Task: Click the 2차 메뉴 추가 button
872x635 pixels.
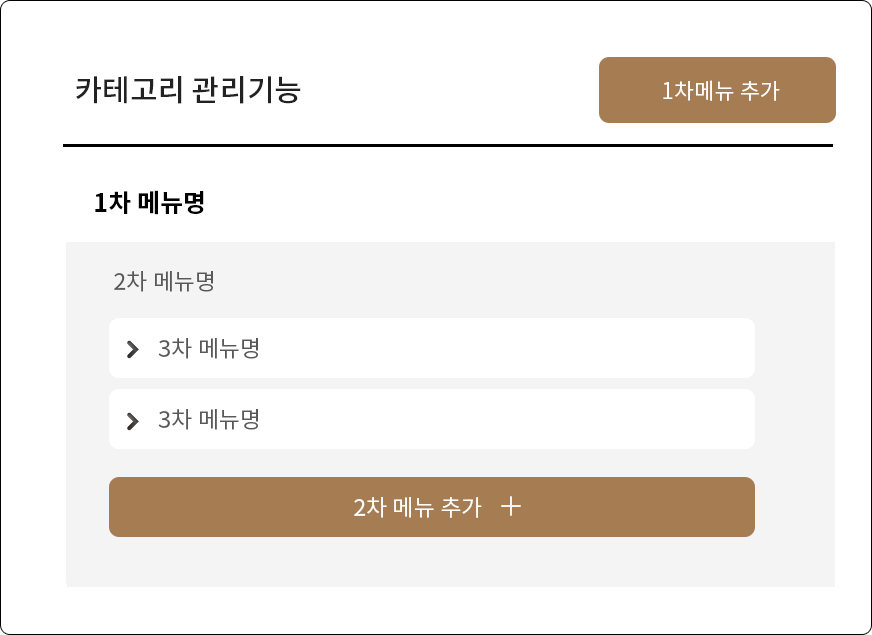Action: pyautogui.click(x=432, y=507)
